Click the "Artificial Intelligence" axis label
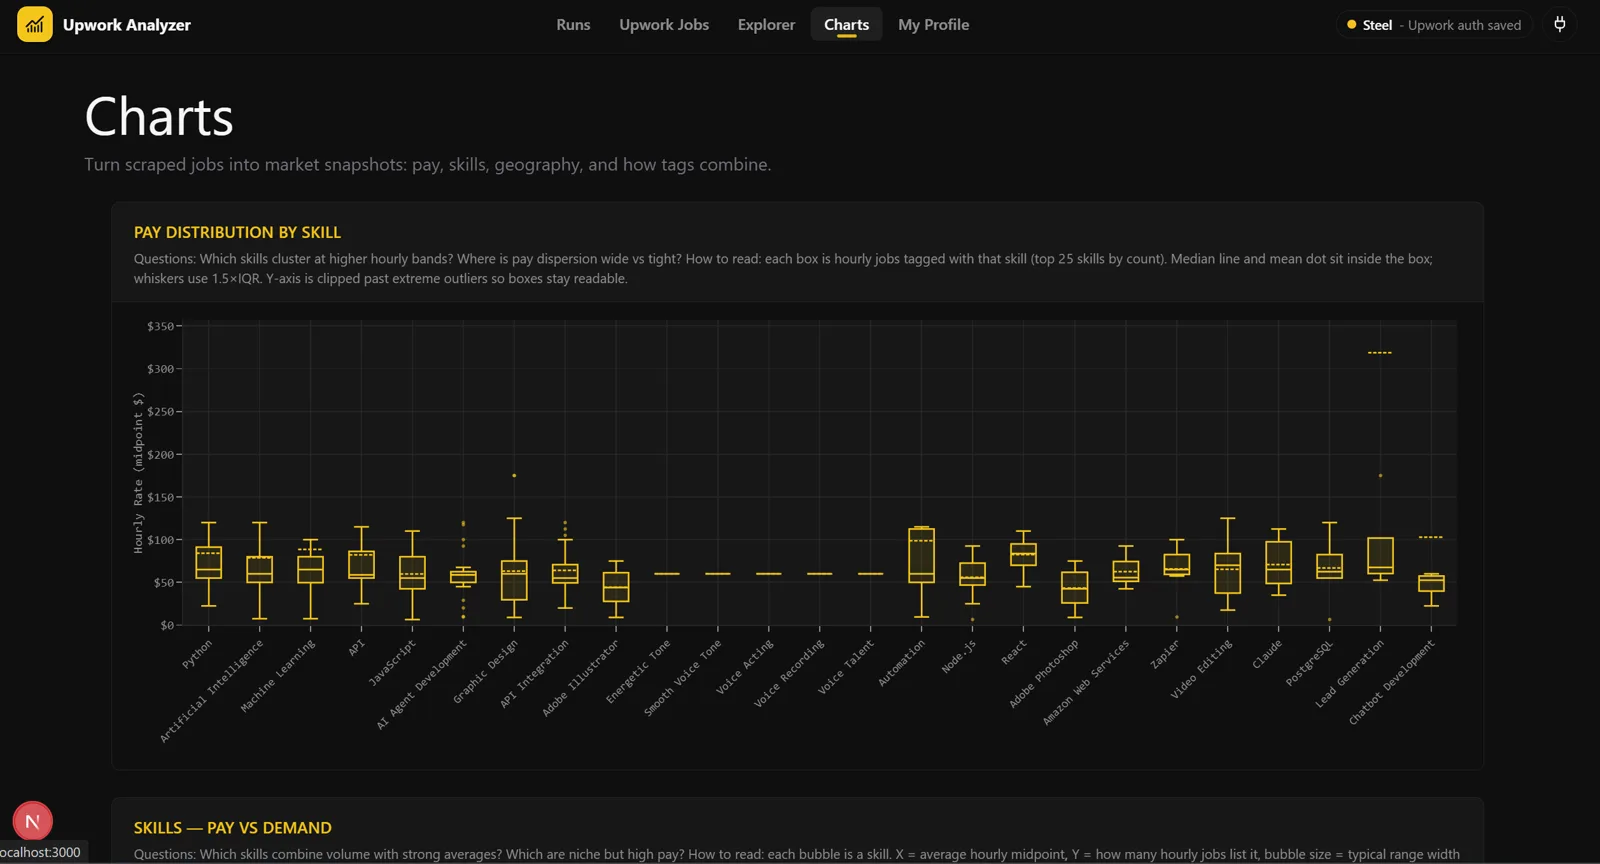The height and width of the screenshot is (864, 1600). click(x=211, y=691)
